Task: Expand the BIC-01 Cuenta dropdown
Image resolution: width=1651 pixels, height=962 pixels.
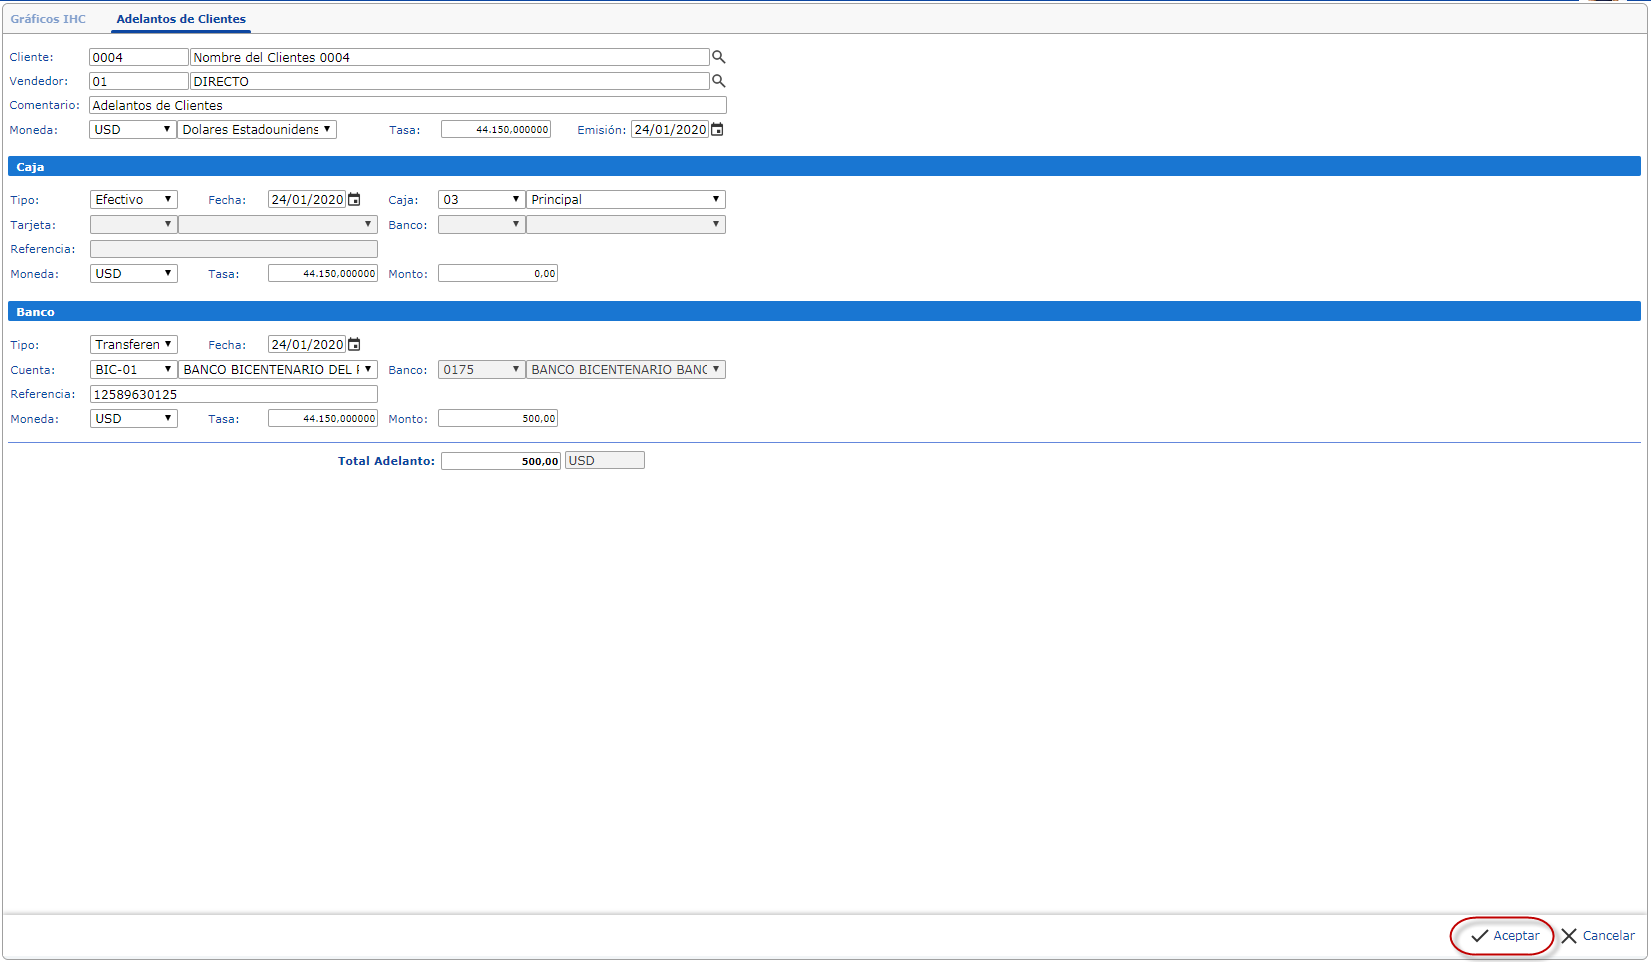Action: [133, 369]
